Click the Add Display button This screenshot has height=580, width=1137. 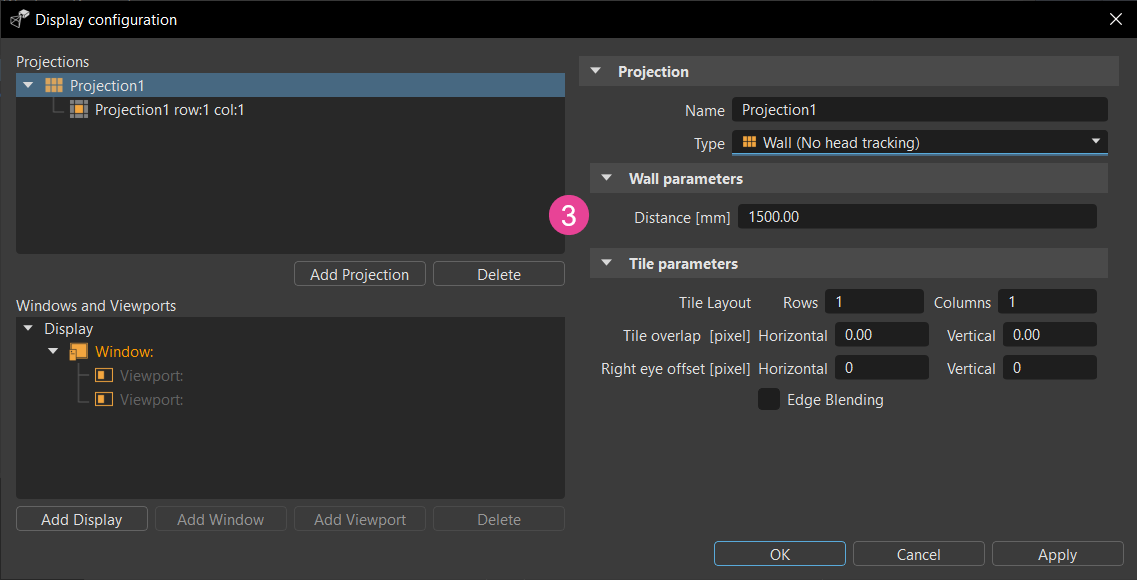[82, 519]
